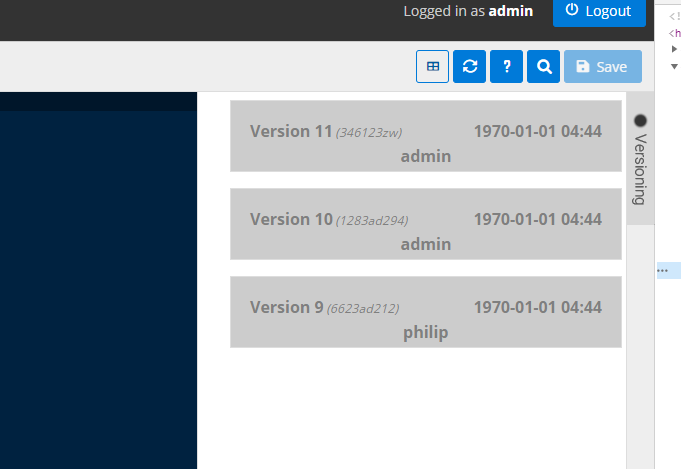The height and width of the screenshot is (469, 681).
Task: Collapse the expanded node in devtools tree
Action: [x=674, y=66]
